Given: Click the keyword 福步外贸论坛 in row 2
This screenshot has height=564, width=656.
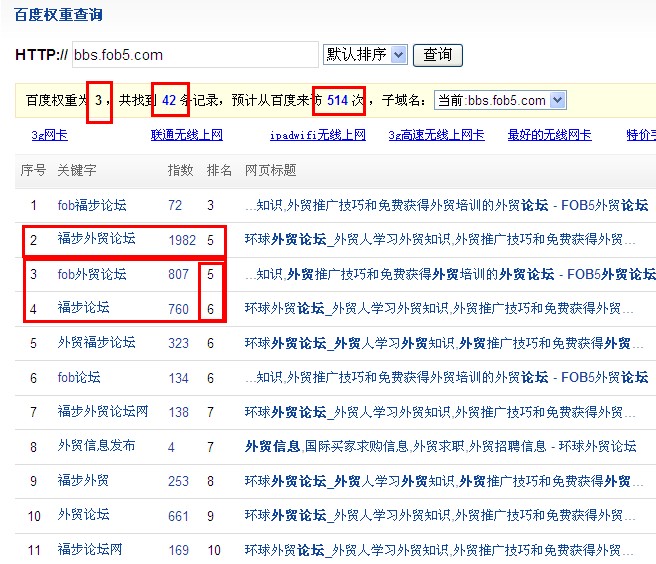Looking at the screenshot, I should pos(96,239).
